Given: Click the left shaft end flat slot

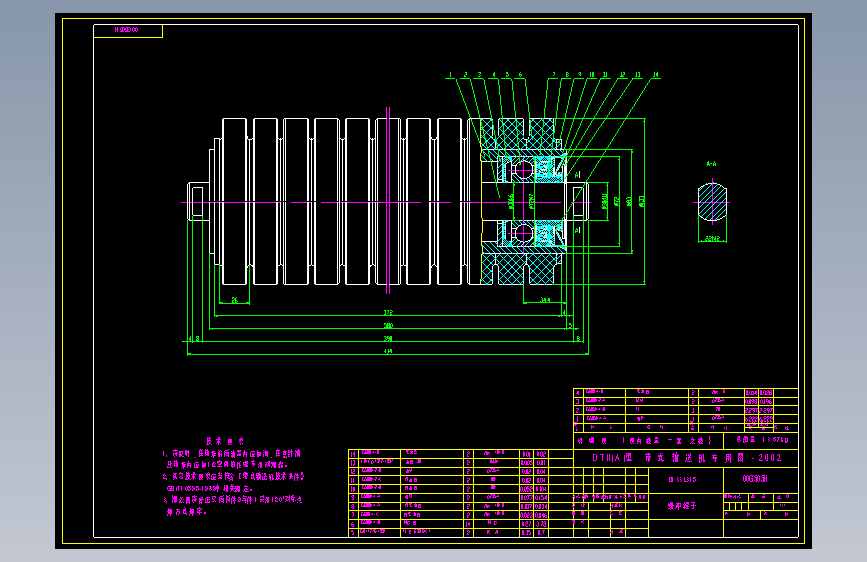Looking at the screenshot, I should pyautogui.click(x=197, y=202).
